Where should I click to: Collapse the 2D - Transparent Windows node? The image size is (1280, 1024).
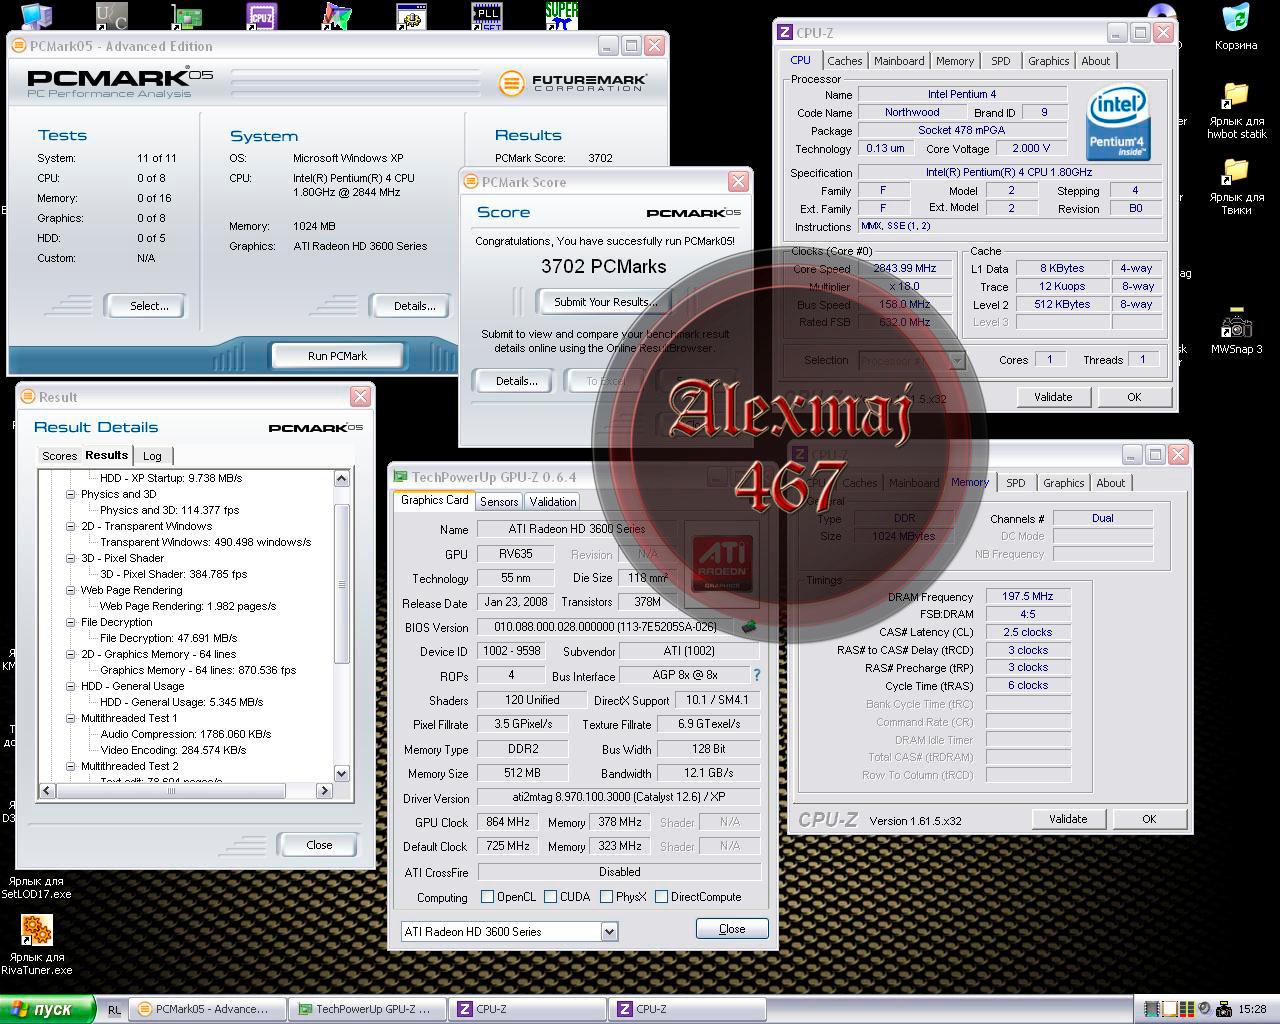pyautogui.click(x=71, y=526)
